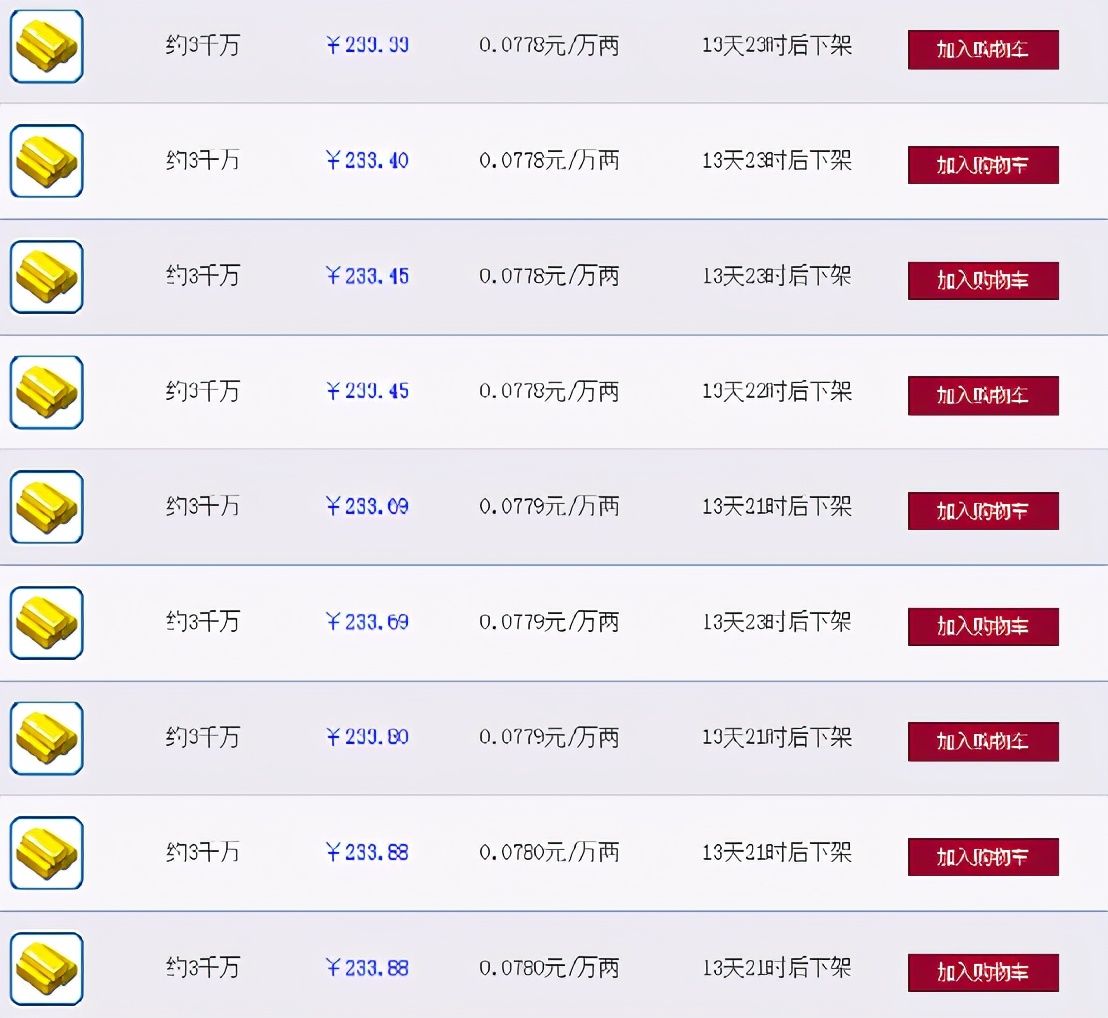
Task: Add the ¥233.09 gold listing to cart
Action: point(982,511)
